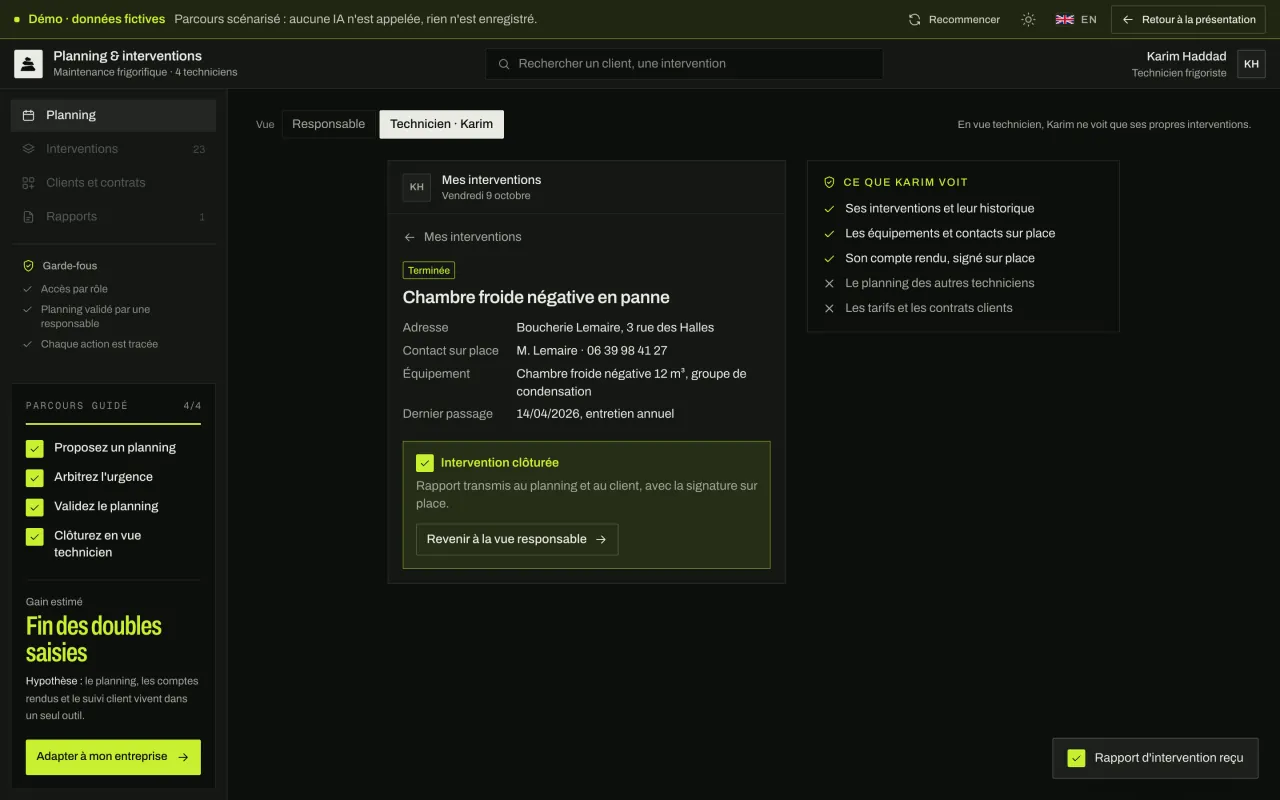Click the back arrow beside Mes interventions
Viewport: 1280px width, 800px height.
point(409,237)
